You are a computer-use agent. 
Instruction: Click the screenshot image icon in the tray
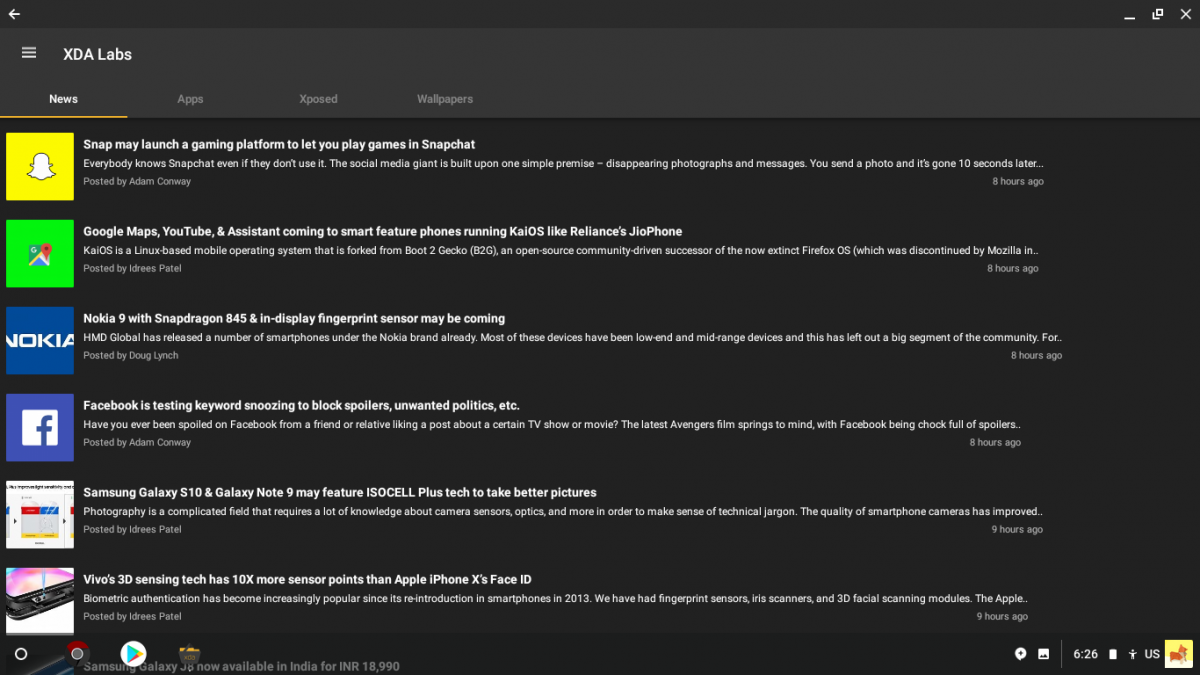[x=1043, y=653]
